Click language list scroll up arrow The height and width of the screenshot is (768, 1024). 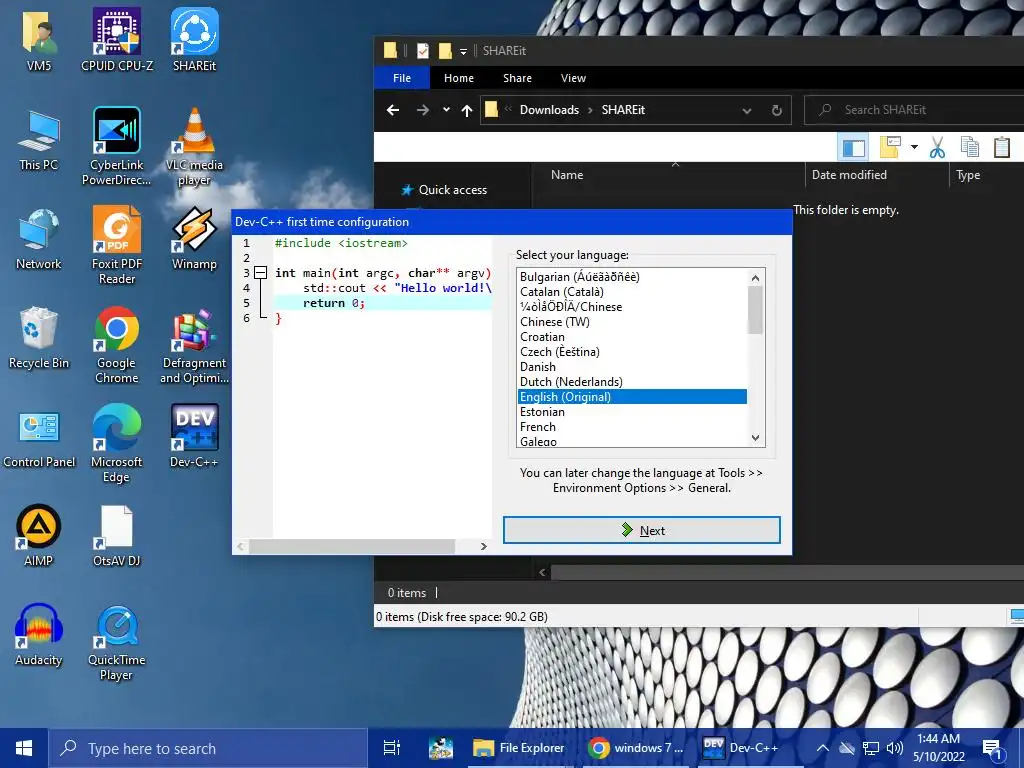(756, 278)
